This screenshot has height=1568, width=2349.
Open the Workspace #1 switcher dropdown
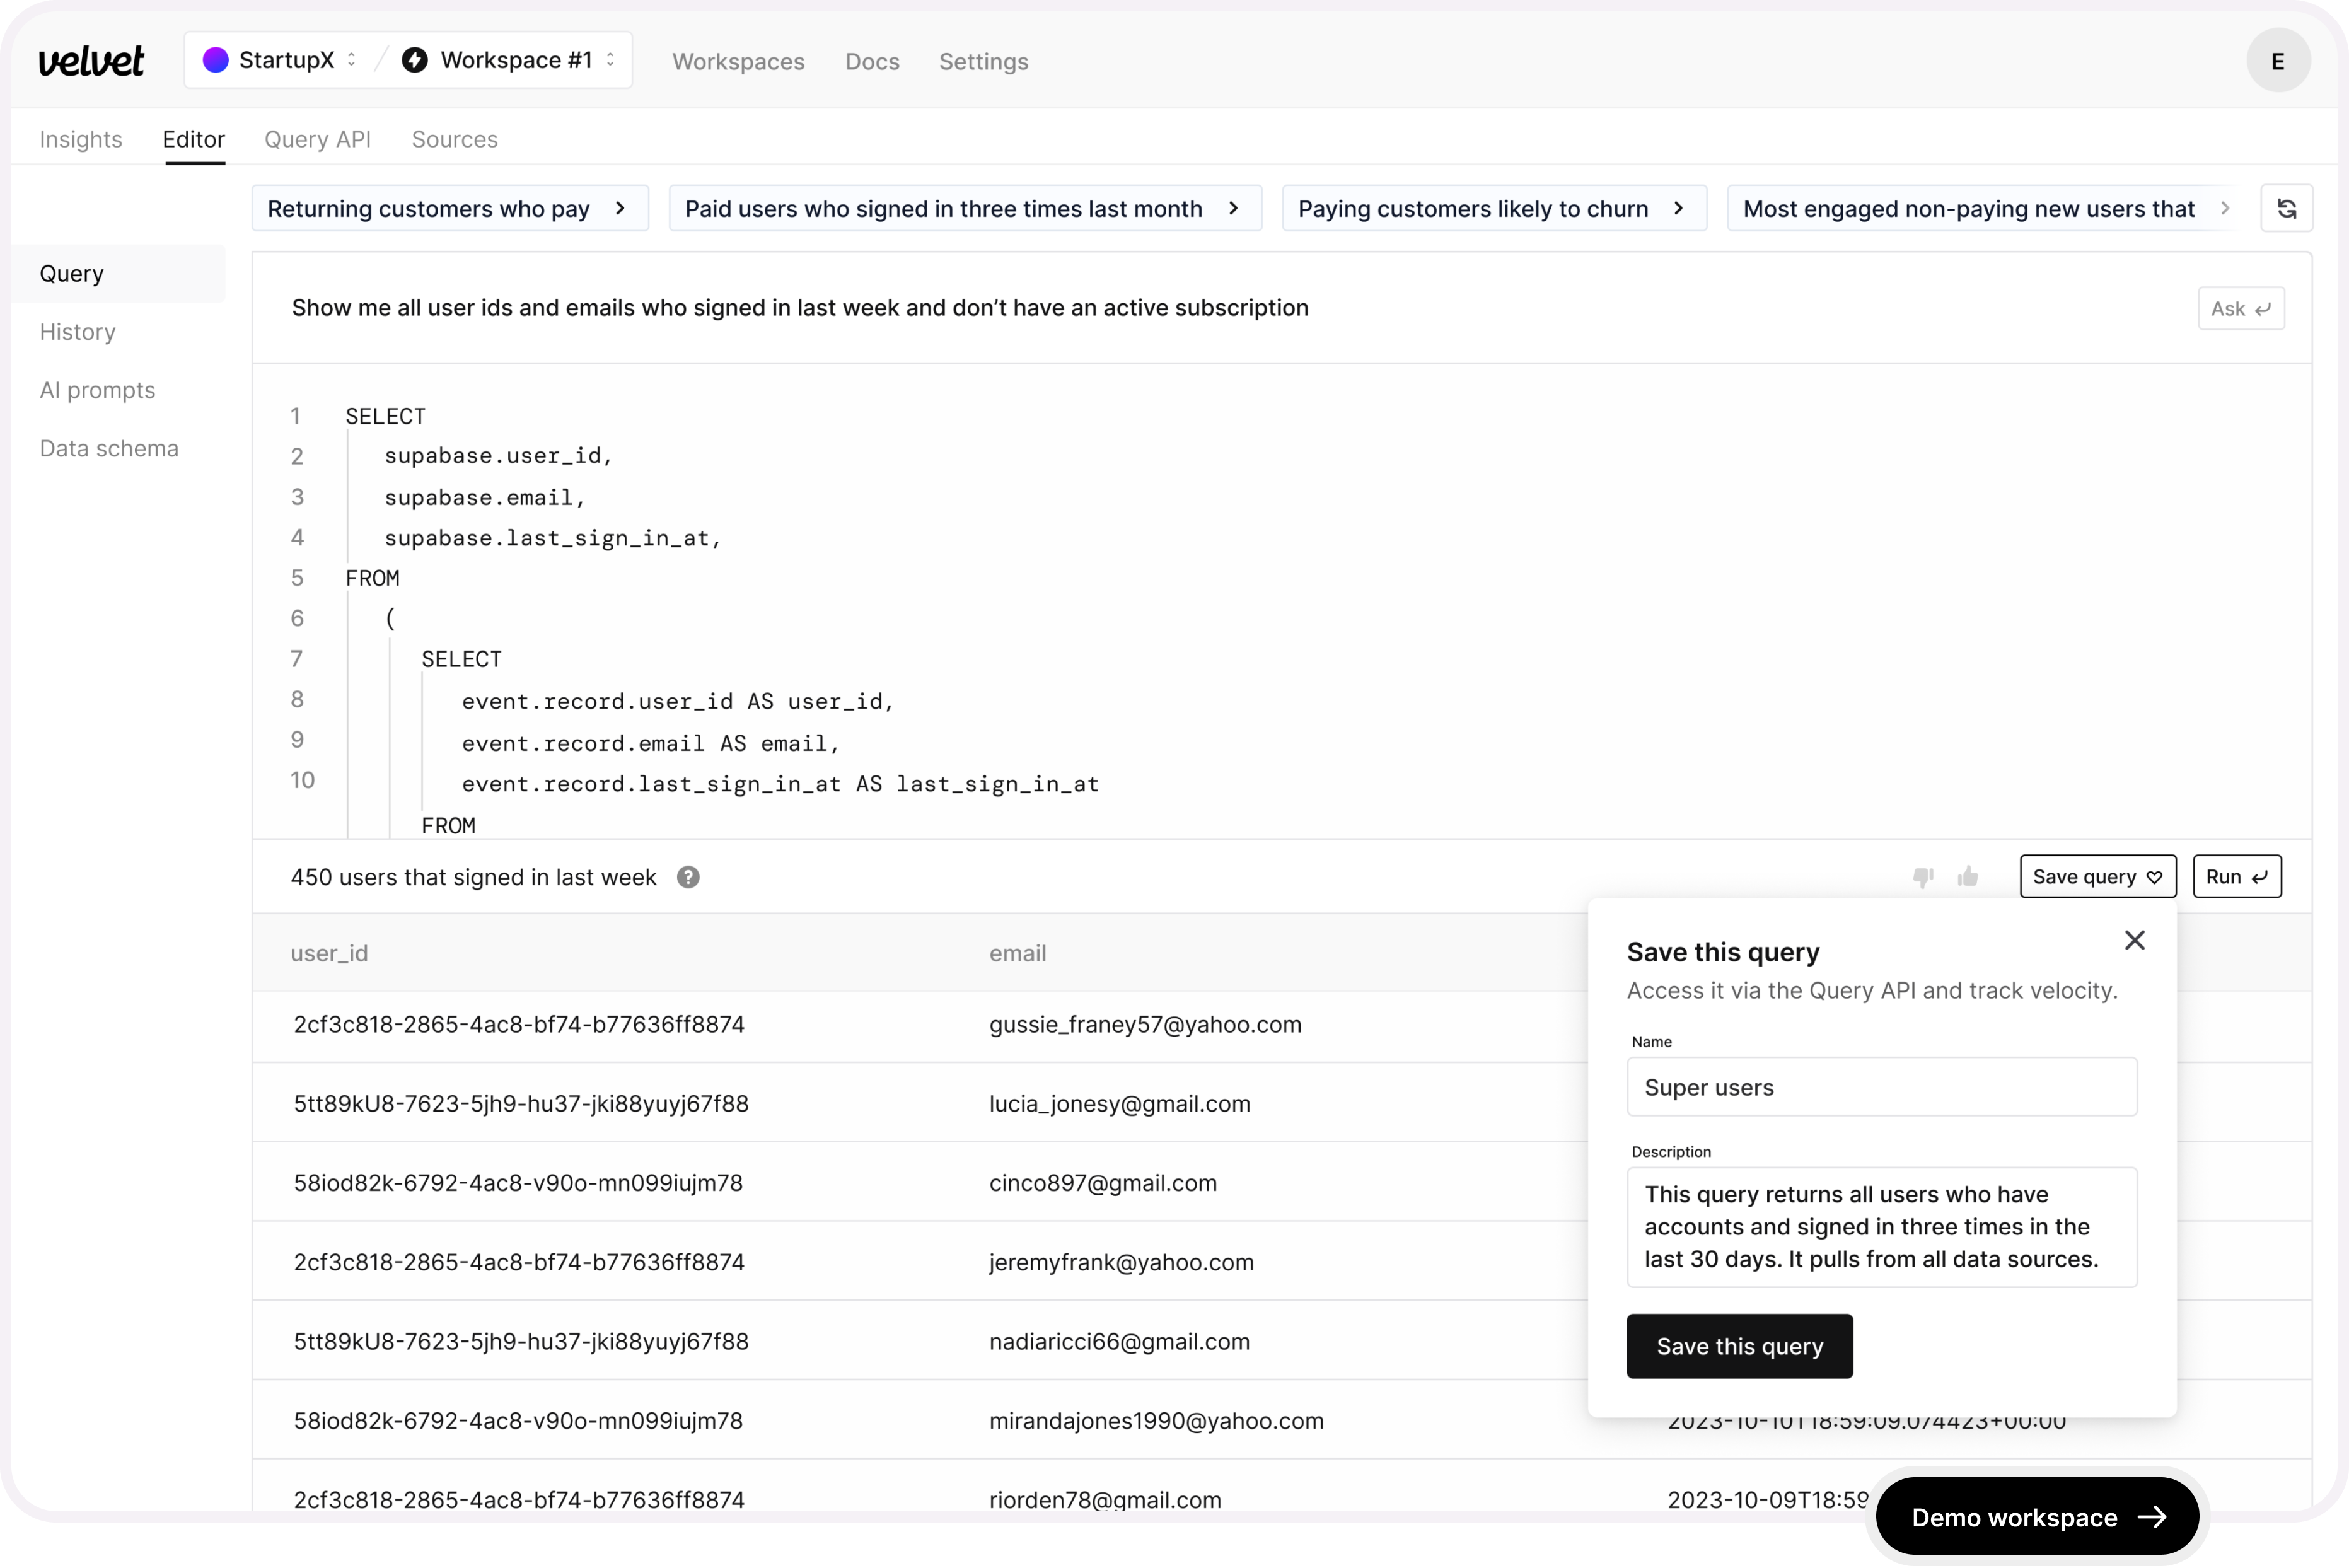tap(515, 60)
